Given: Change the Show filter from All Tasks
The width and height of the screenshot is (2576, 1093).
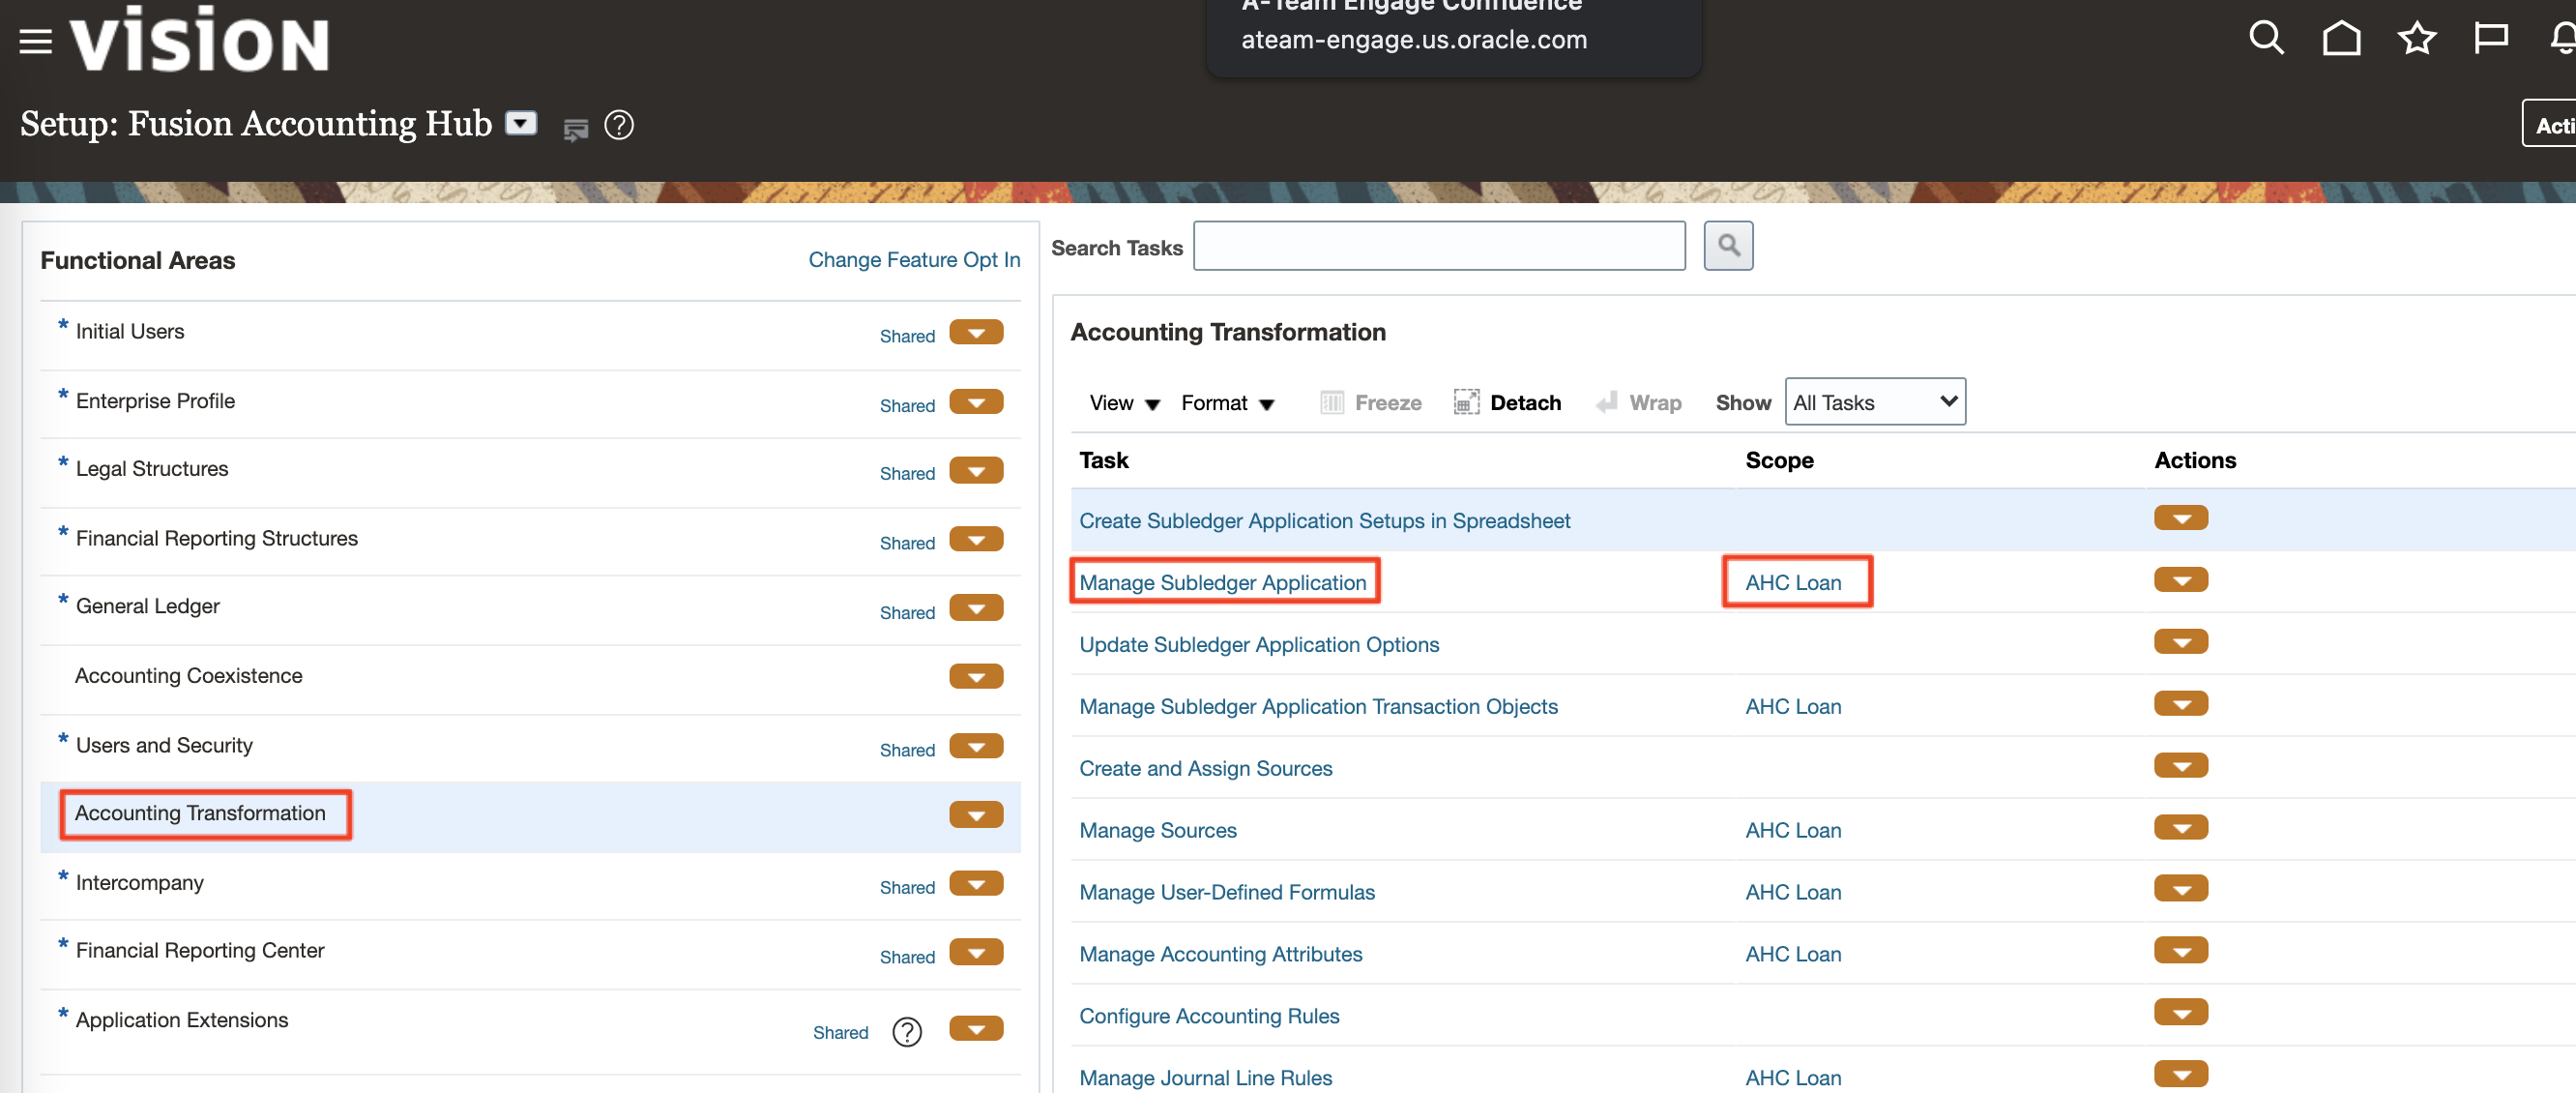Looking at the screenshot, I should (x=1875, y=401).
